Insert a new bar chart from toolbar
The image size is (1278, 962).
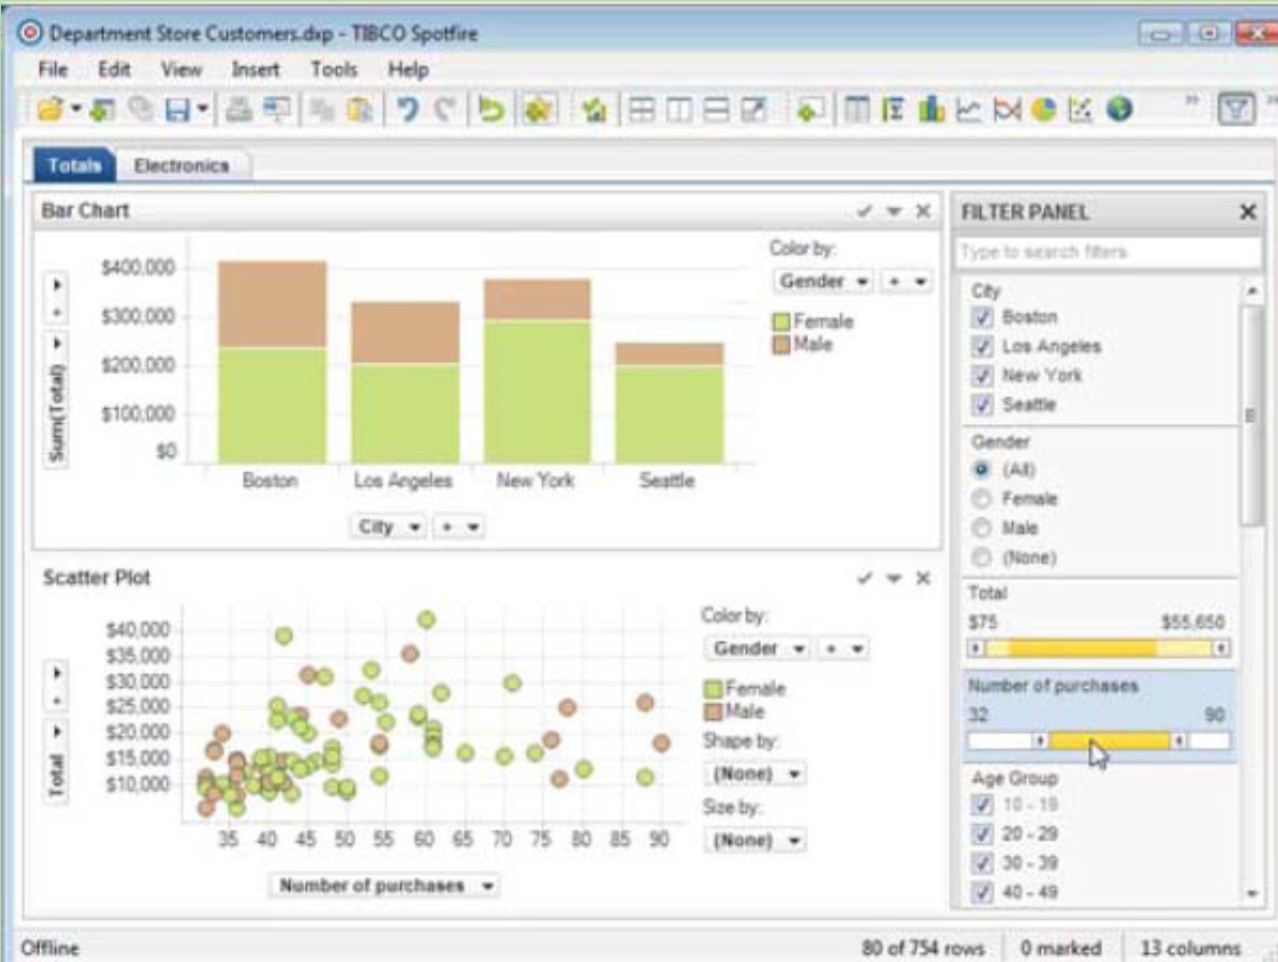[931, 109]
